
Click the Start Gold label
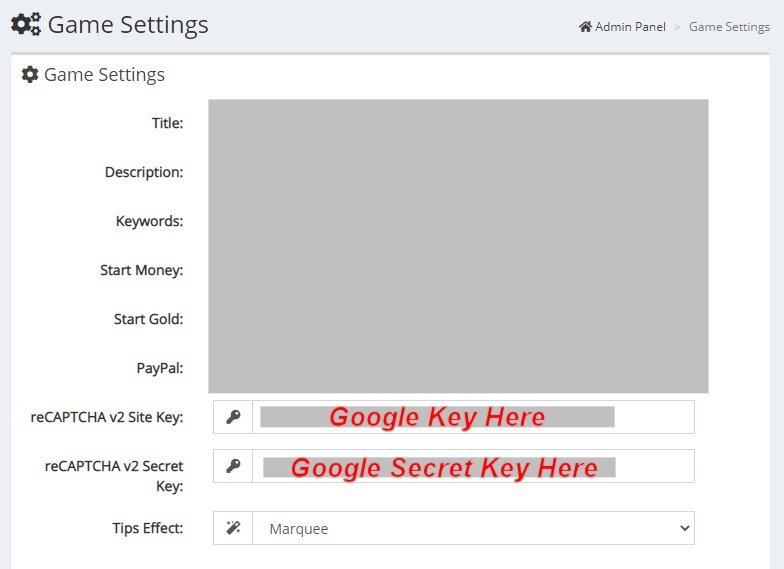click(148, 319)
